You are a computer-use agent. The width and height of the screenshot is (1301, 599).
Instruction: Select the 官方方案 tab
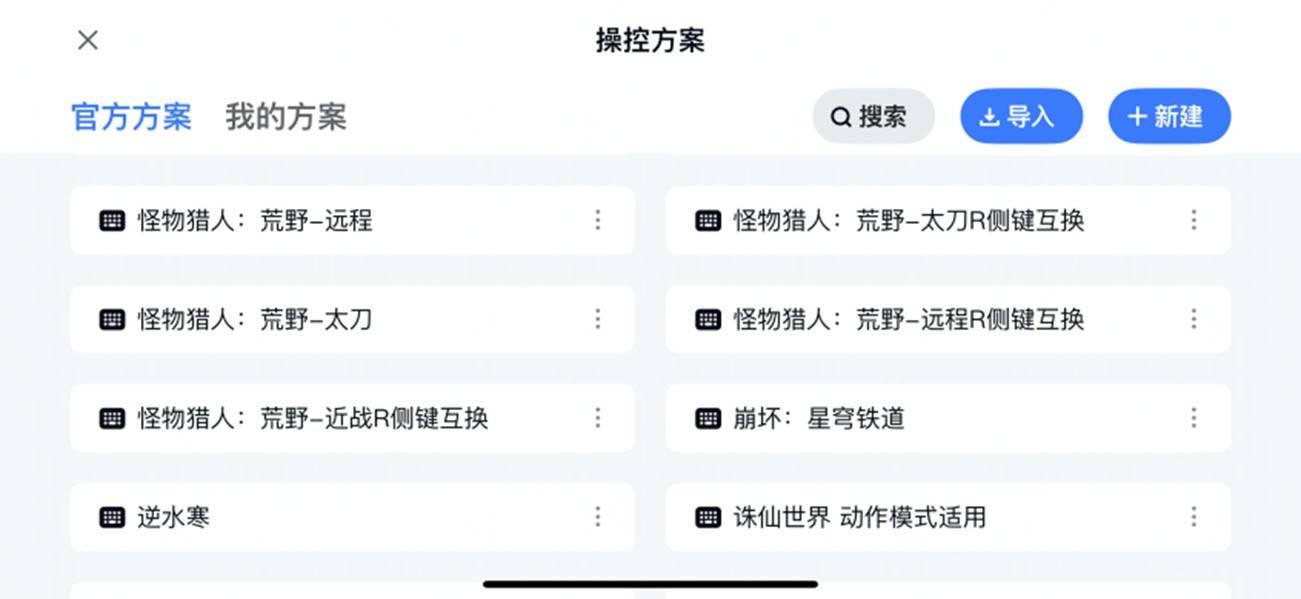(131, 117)
